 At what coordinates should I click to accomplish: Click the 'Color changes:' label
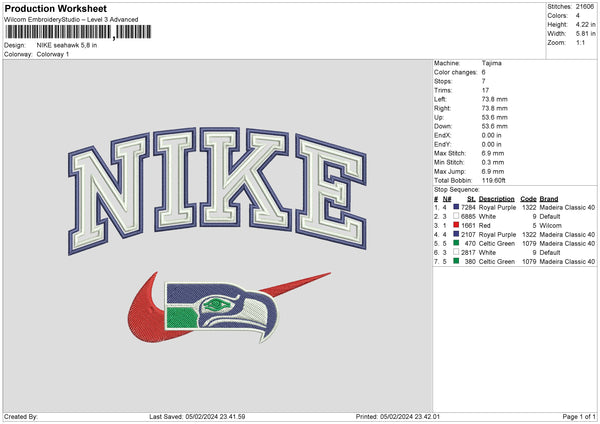(455, 72)
